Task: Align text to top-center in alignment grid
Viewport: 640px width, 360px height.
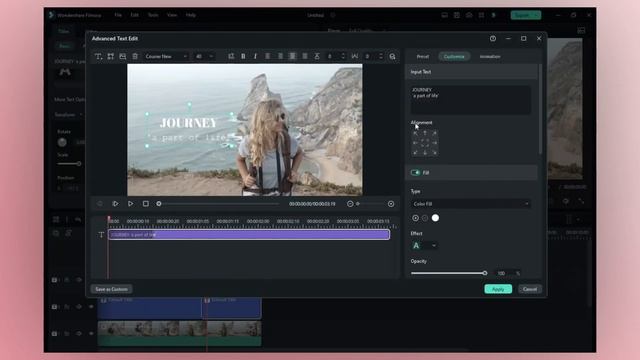Action: [425, 133]
